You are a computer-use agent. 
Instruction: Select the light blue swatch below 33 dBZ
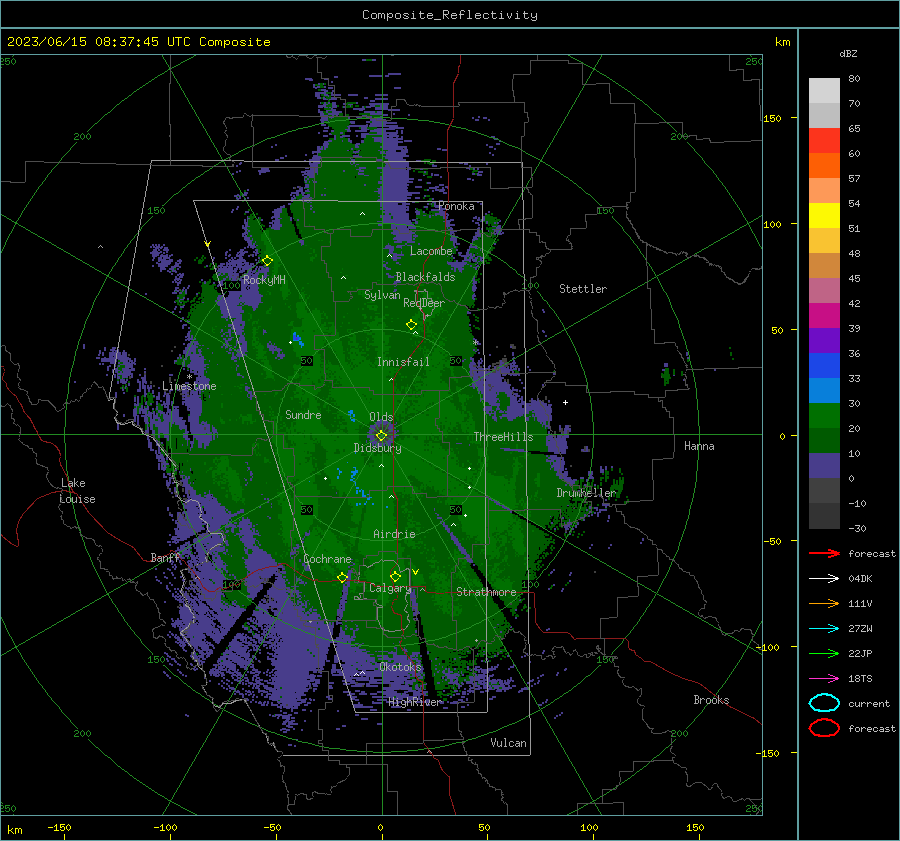click(x=824, y=391)
